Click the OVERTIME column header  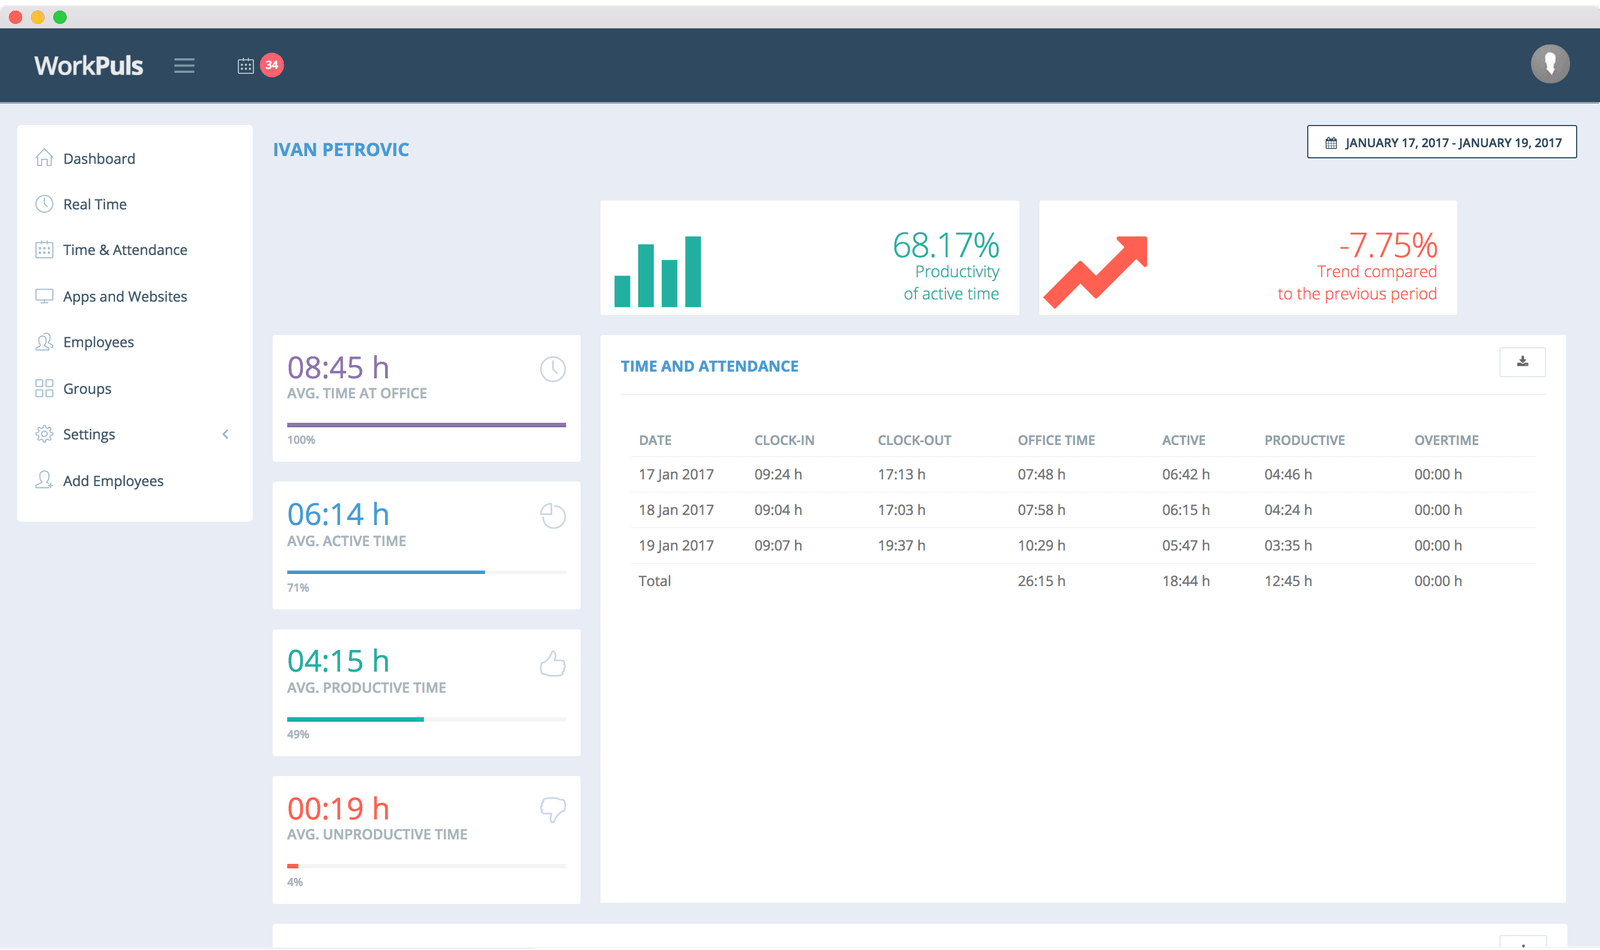coord(1446,440)
